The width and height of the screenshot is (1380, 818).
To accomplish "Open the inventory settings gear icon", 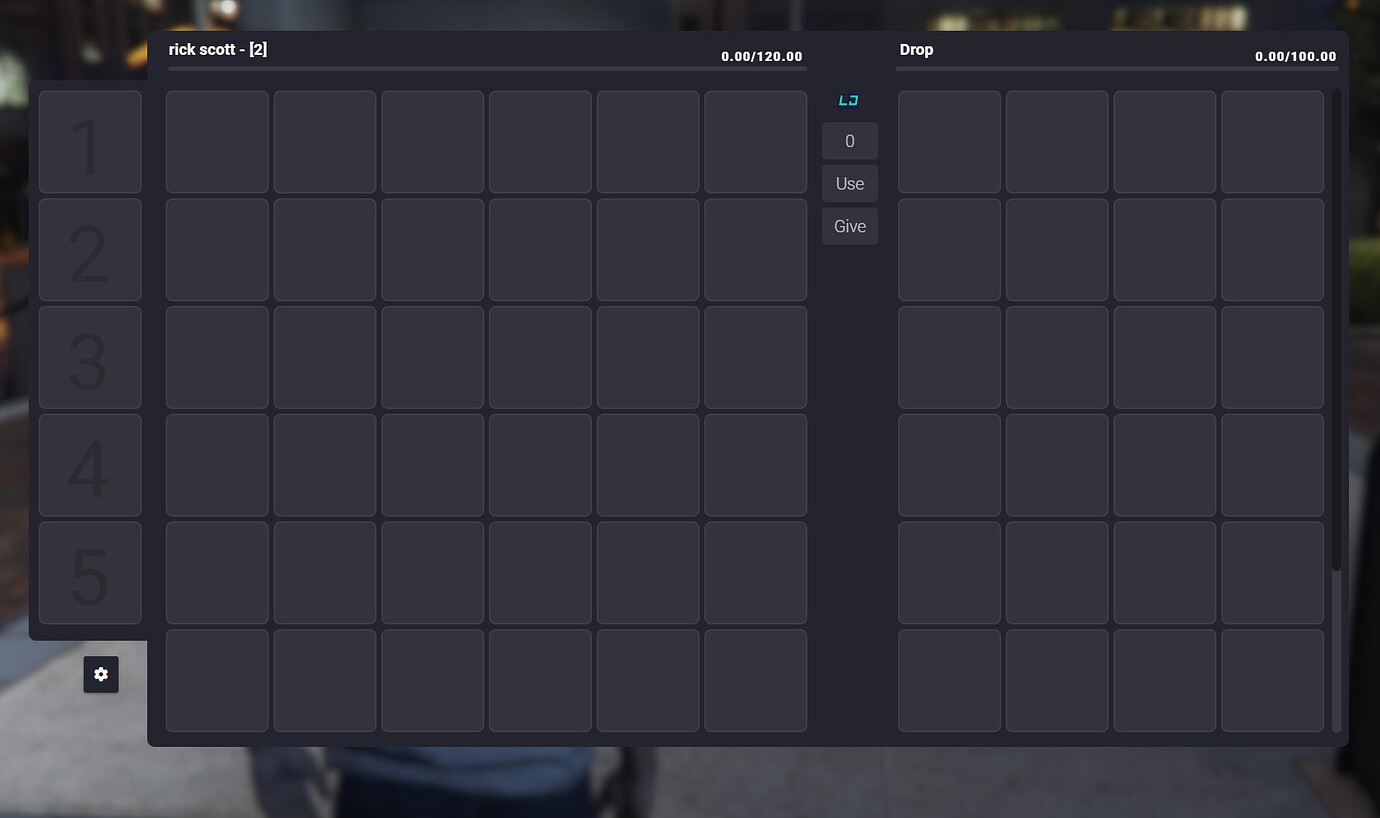I will pos(100,674).
